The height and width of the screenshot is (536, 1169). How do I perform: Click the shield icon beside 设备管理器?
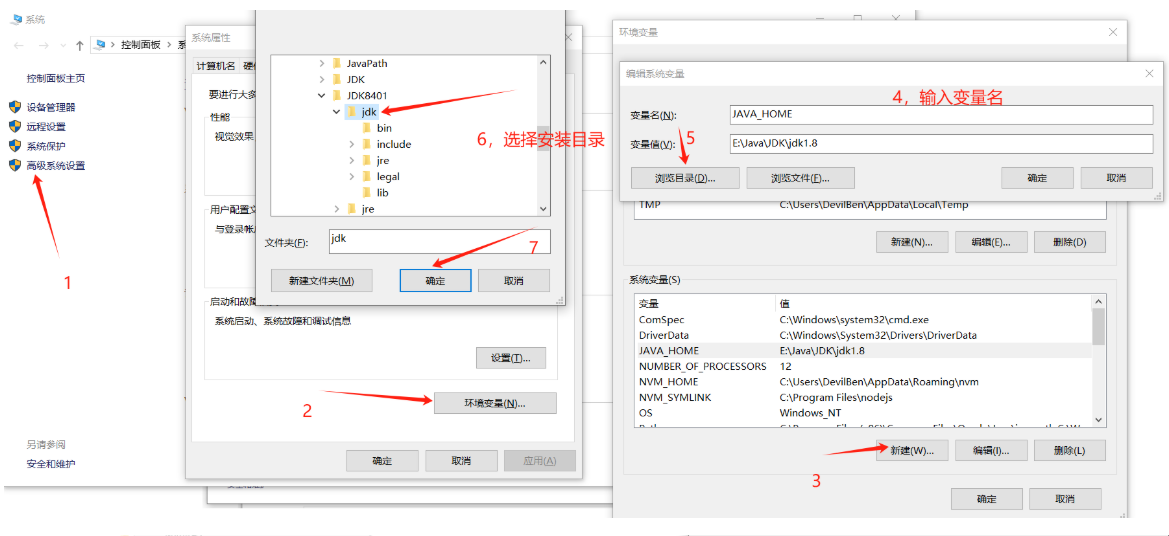(x=15, y=107)
